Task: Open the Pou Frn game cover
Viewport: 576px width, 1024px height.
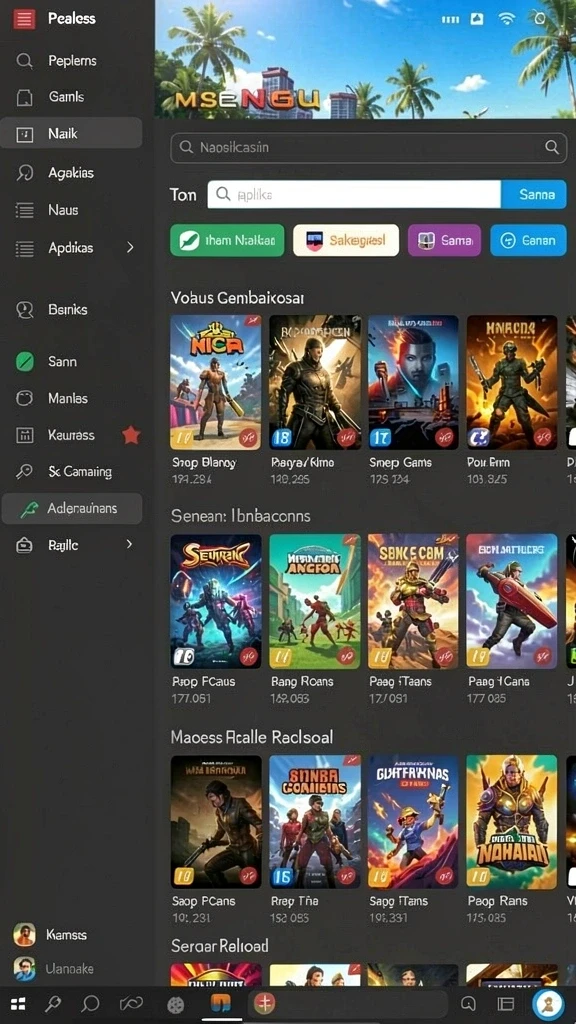Action: 512,383
